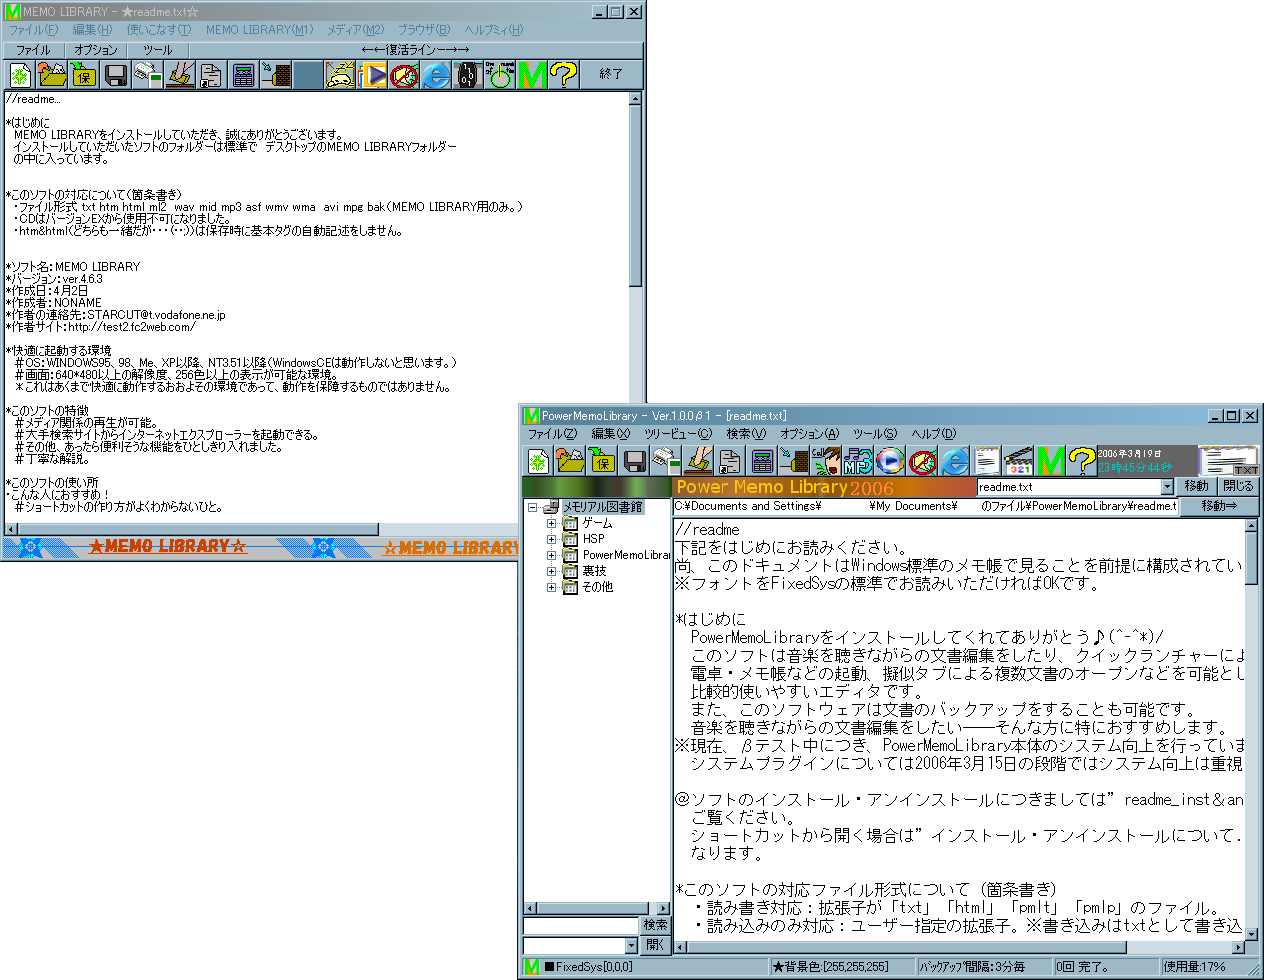Expand the その他 tree node

point(551,587)
